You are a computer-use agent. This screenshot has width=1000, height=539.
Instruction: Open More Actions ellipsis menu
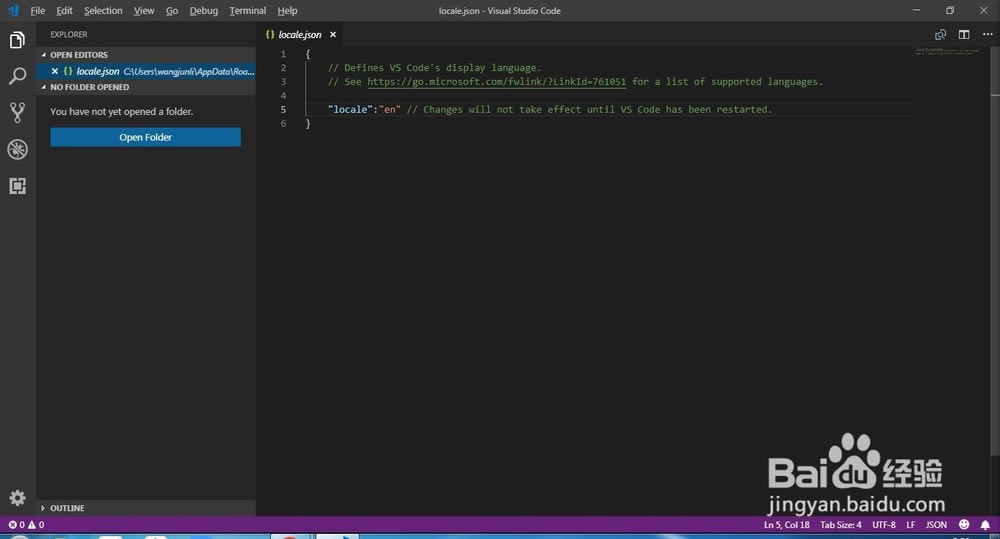[x=987, y=34]
